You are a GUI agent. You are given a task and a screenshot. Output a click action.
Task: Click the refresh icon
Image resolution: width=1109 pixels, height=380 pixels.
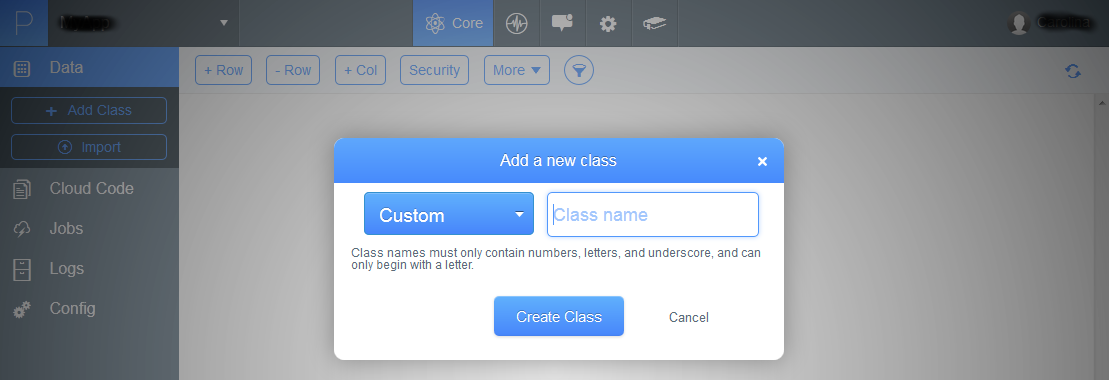(x=1073, y=71)
